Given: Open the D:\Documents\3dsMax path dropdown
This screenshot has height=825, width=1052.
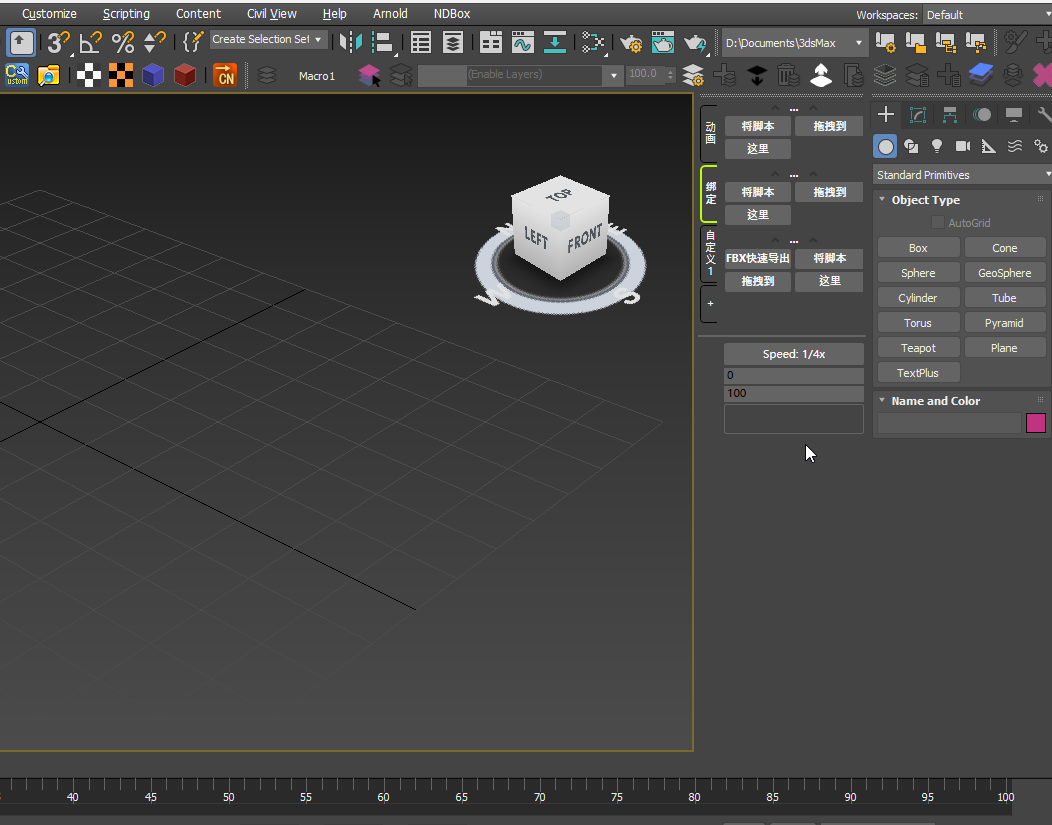Looking at the screenshot, I should (x=794, y=43).
